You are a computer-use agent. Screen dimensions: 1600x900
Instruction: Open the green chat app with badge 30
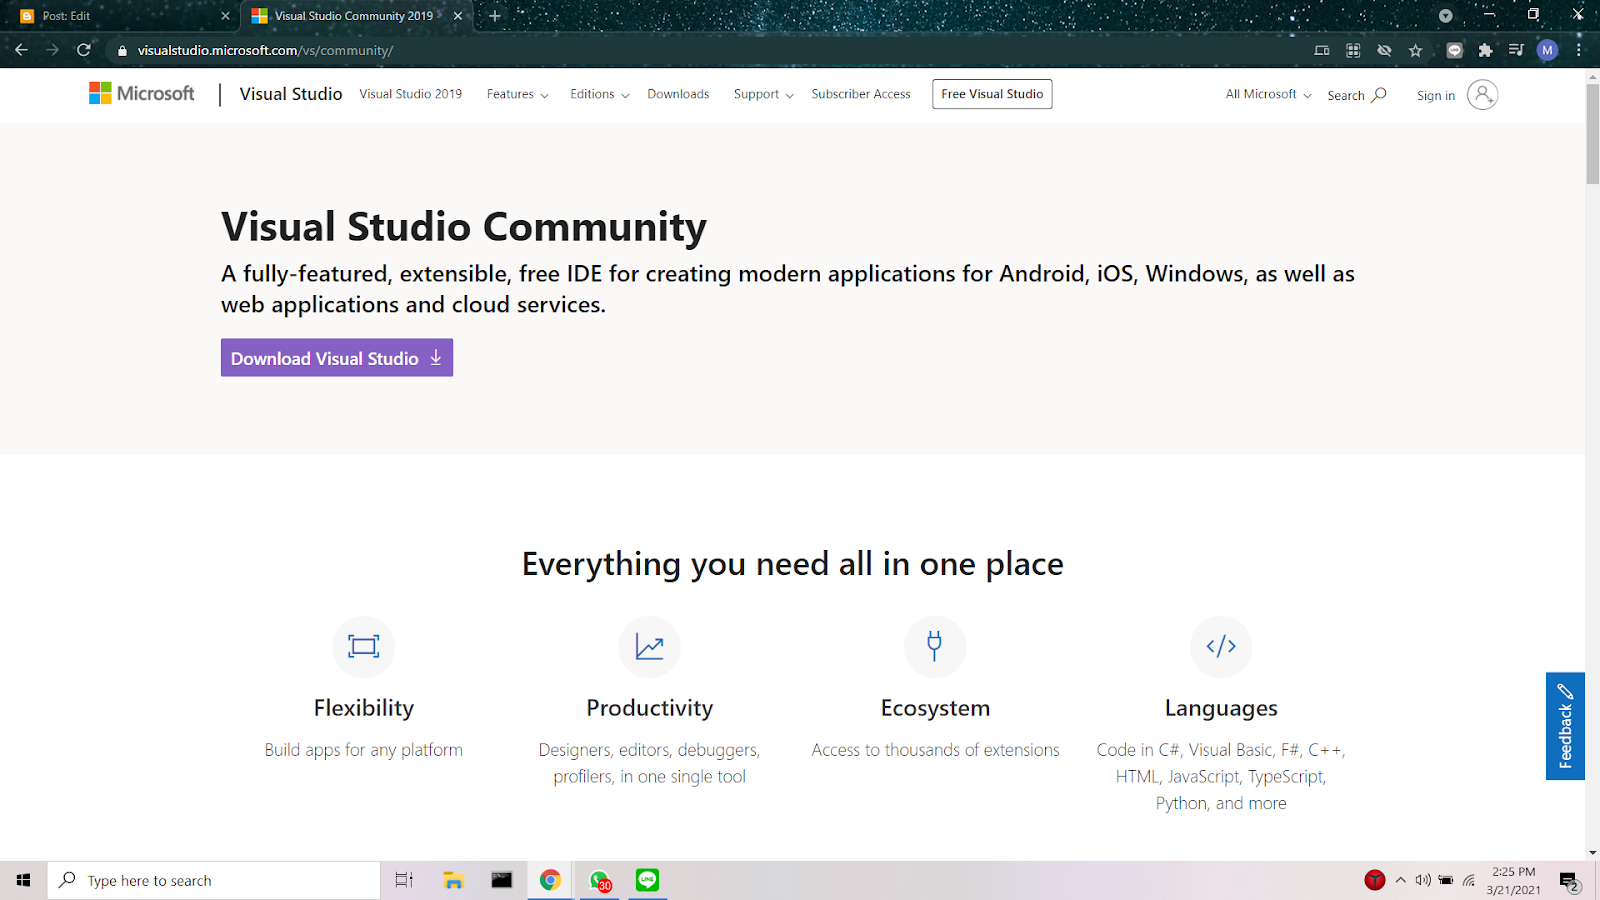click(x=599, y=880)
